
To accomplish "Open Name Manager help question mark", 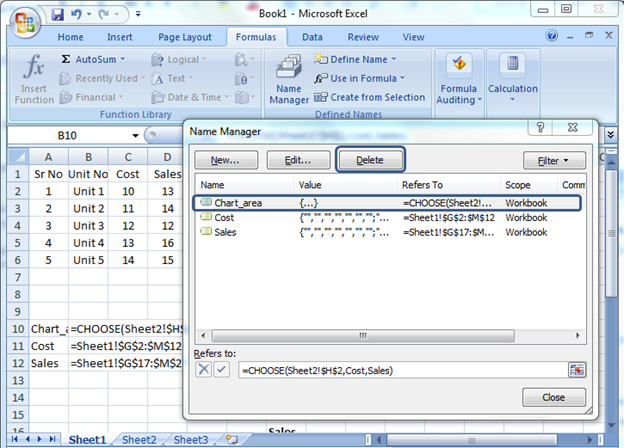I will click(540, 127).
